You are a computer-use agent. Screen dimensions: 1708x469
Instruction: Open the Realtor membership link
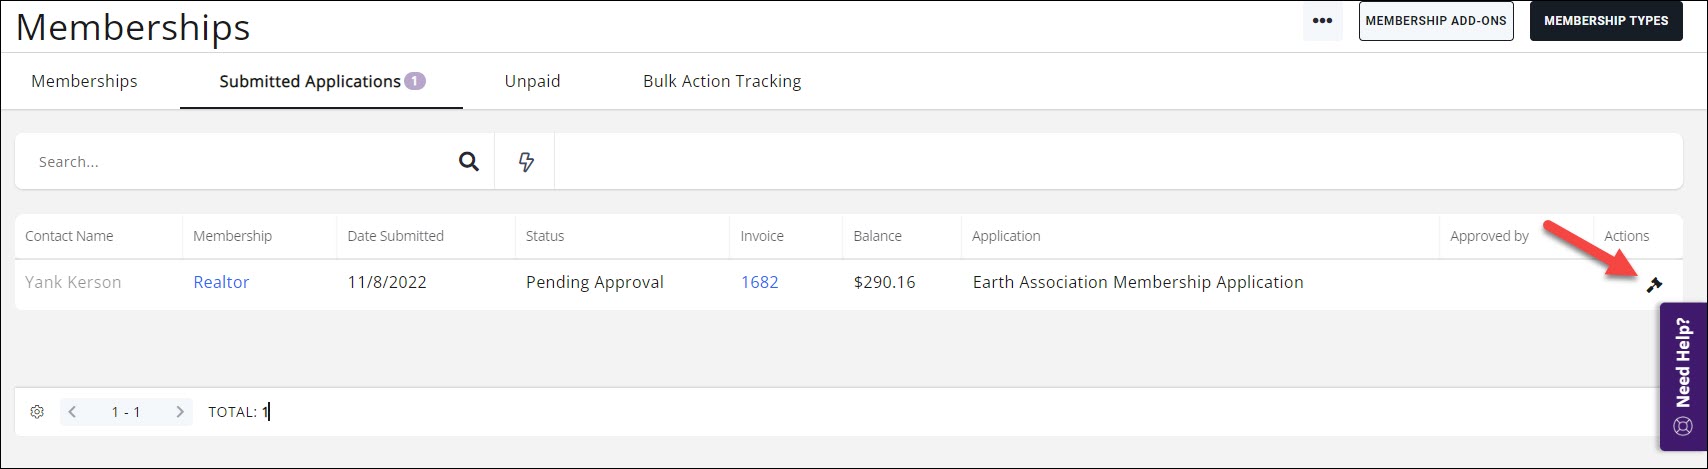click(221, 282)
